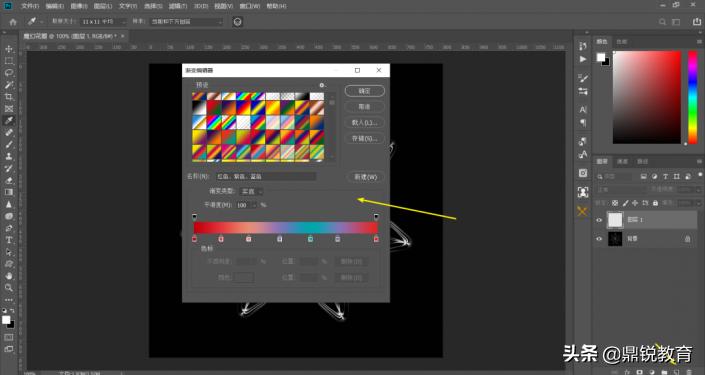Click Save button in Gradient Editor
The width and height of the screenshot is (705, 375).
pos(365,138)
